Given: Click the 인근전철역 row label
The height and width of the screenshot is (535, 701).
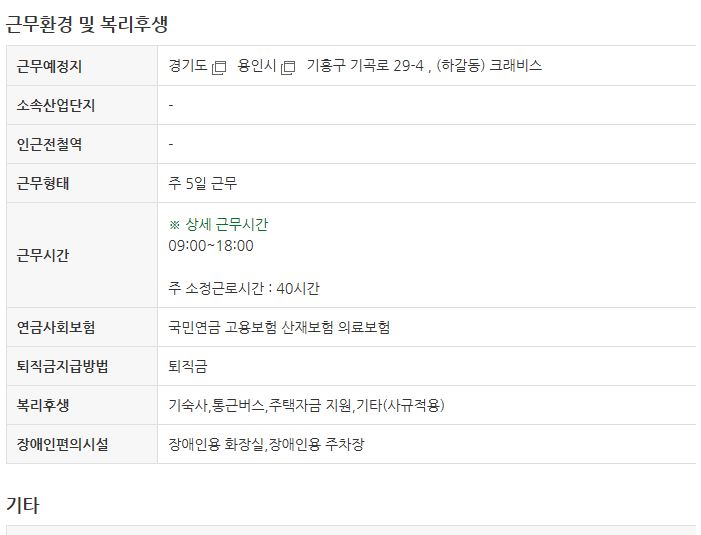Looking at the screenshot, I should [49, 144].
